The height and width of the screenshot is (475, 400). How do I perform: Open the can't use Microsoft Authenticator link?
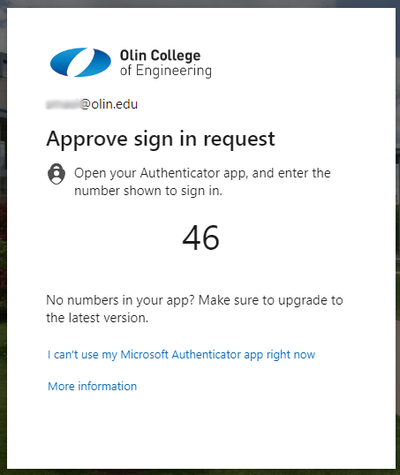pyautogui.click(x=181, y=354)
